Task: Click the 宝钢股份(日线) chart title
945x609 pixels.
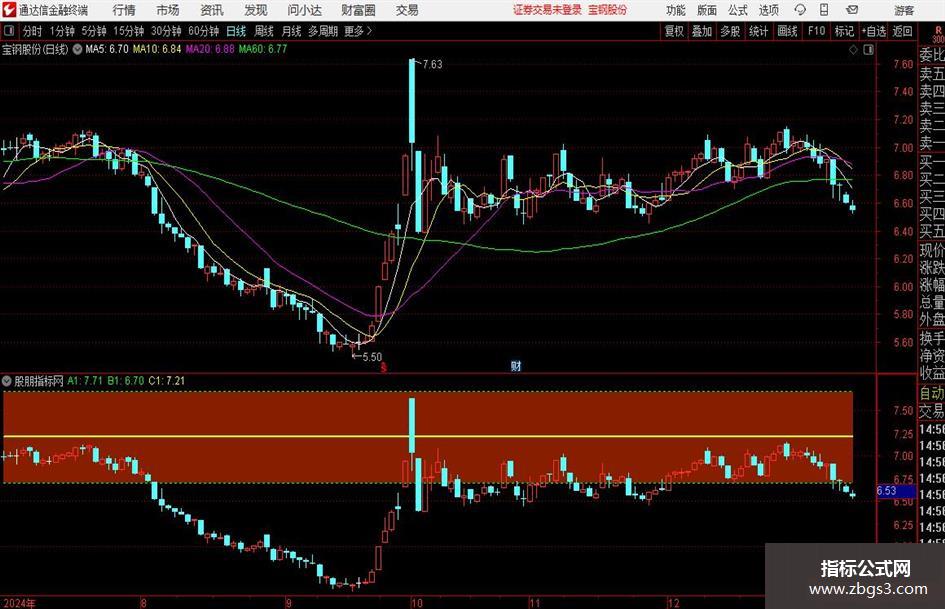Action: click(35, 49)
